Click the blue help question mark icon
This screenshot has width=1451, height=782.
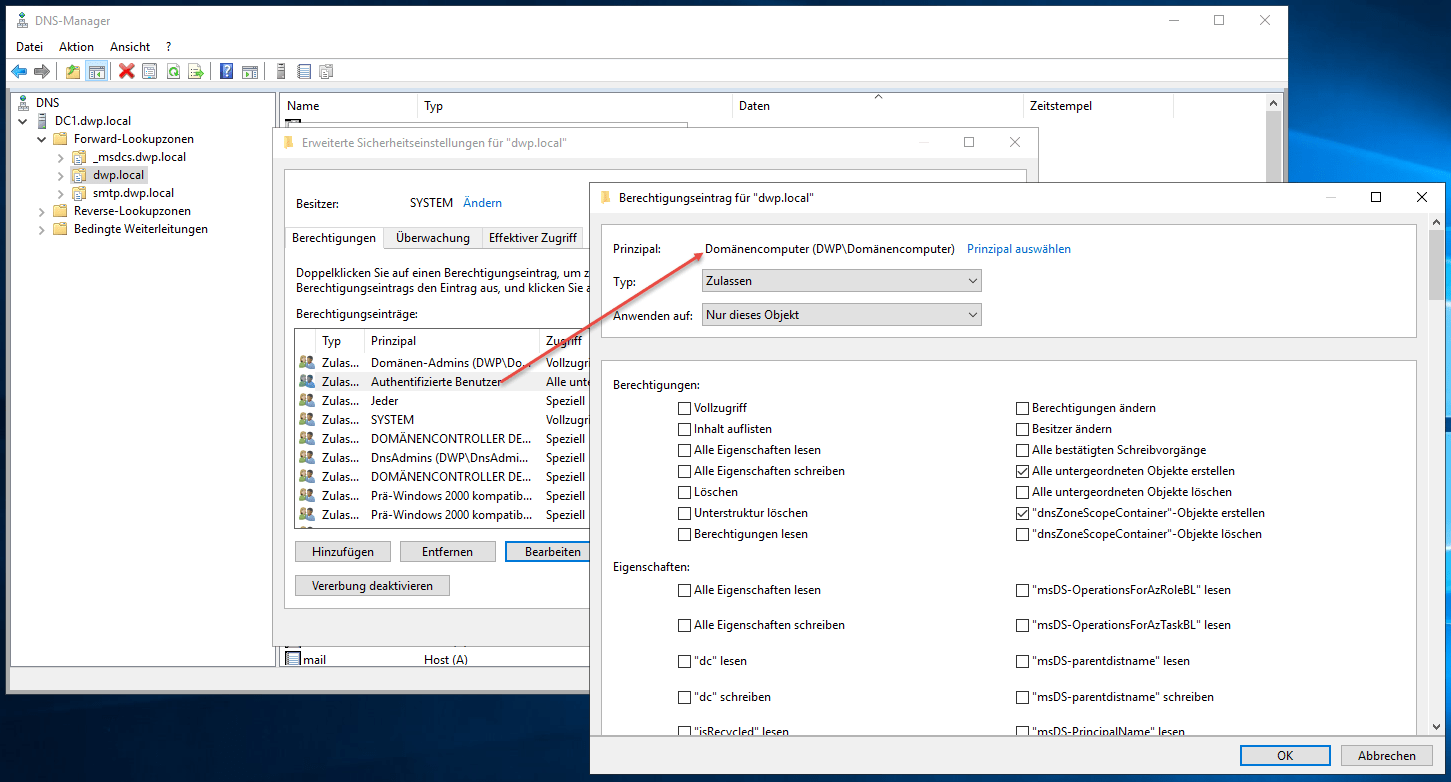pos(227,71)
